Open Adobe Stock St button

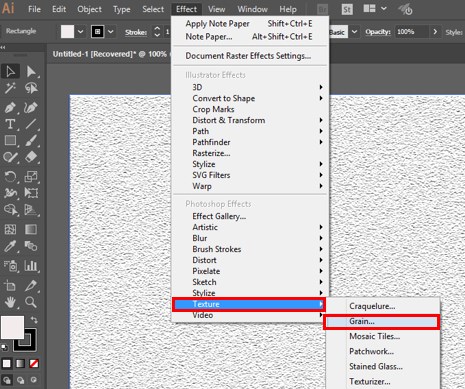[347, 9]
